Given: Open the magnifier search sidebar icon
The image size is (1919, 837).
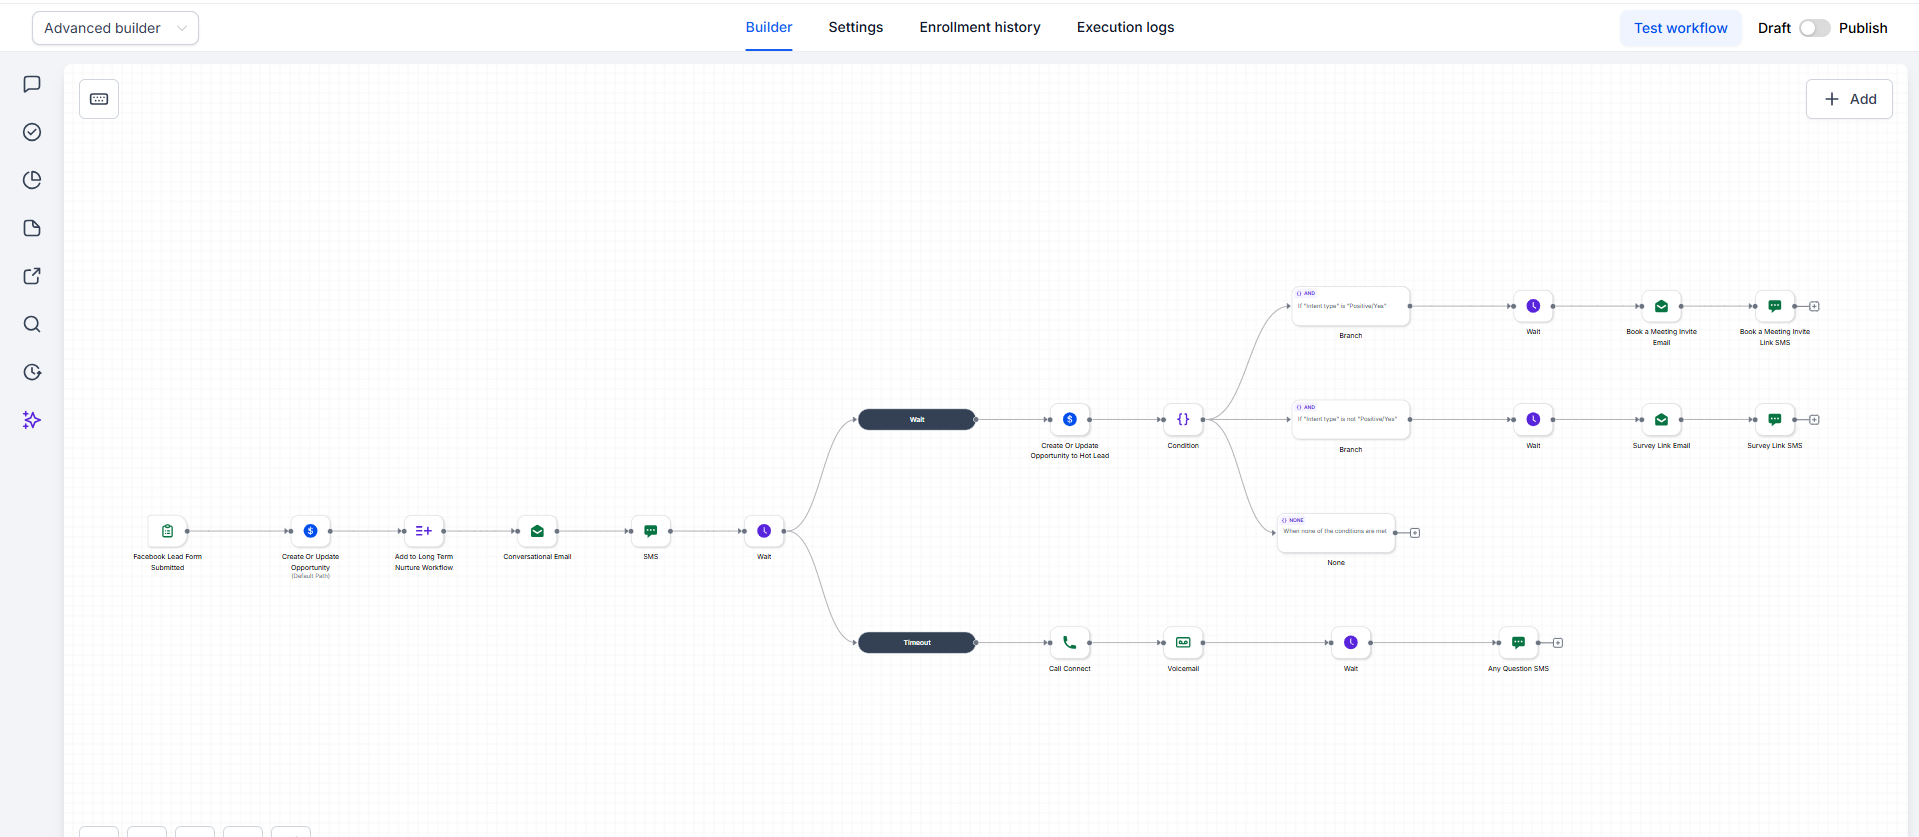Looking at the screenshot, I should click(32, 324).
